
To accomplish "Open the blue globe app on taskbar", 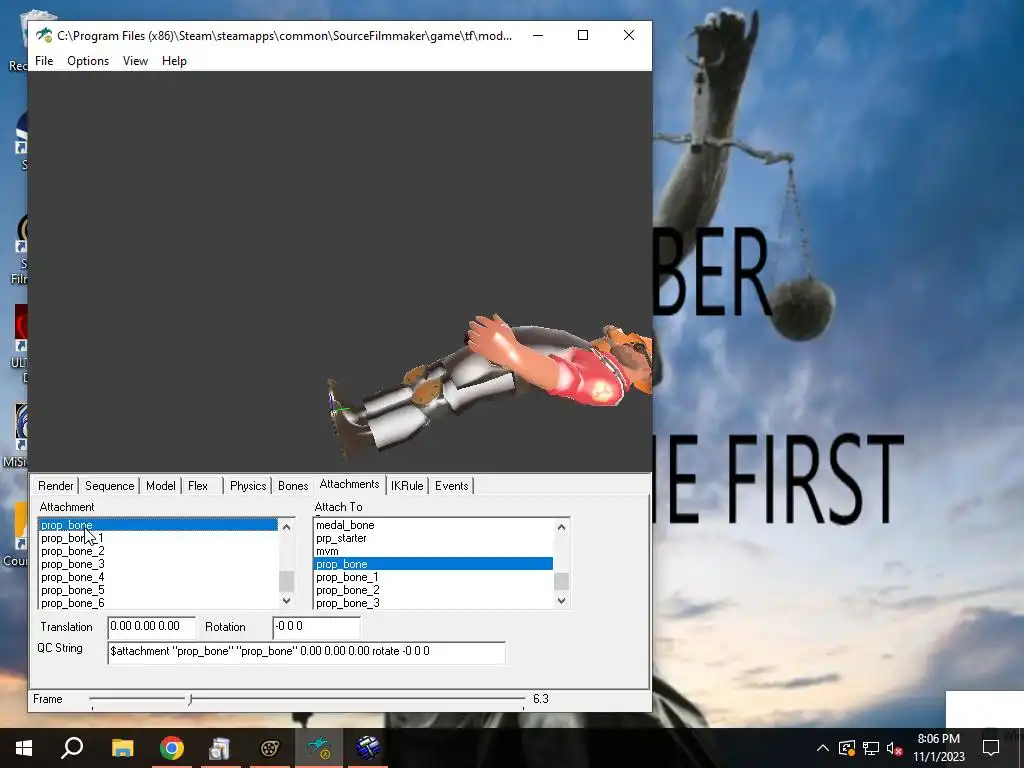I will click(368, 748).
